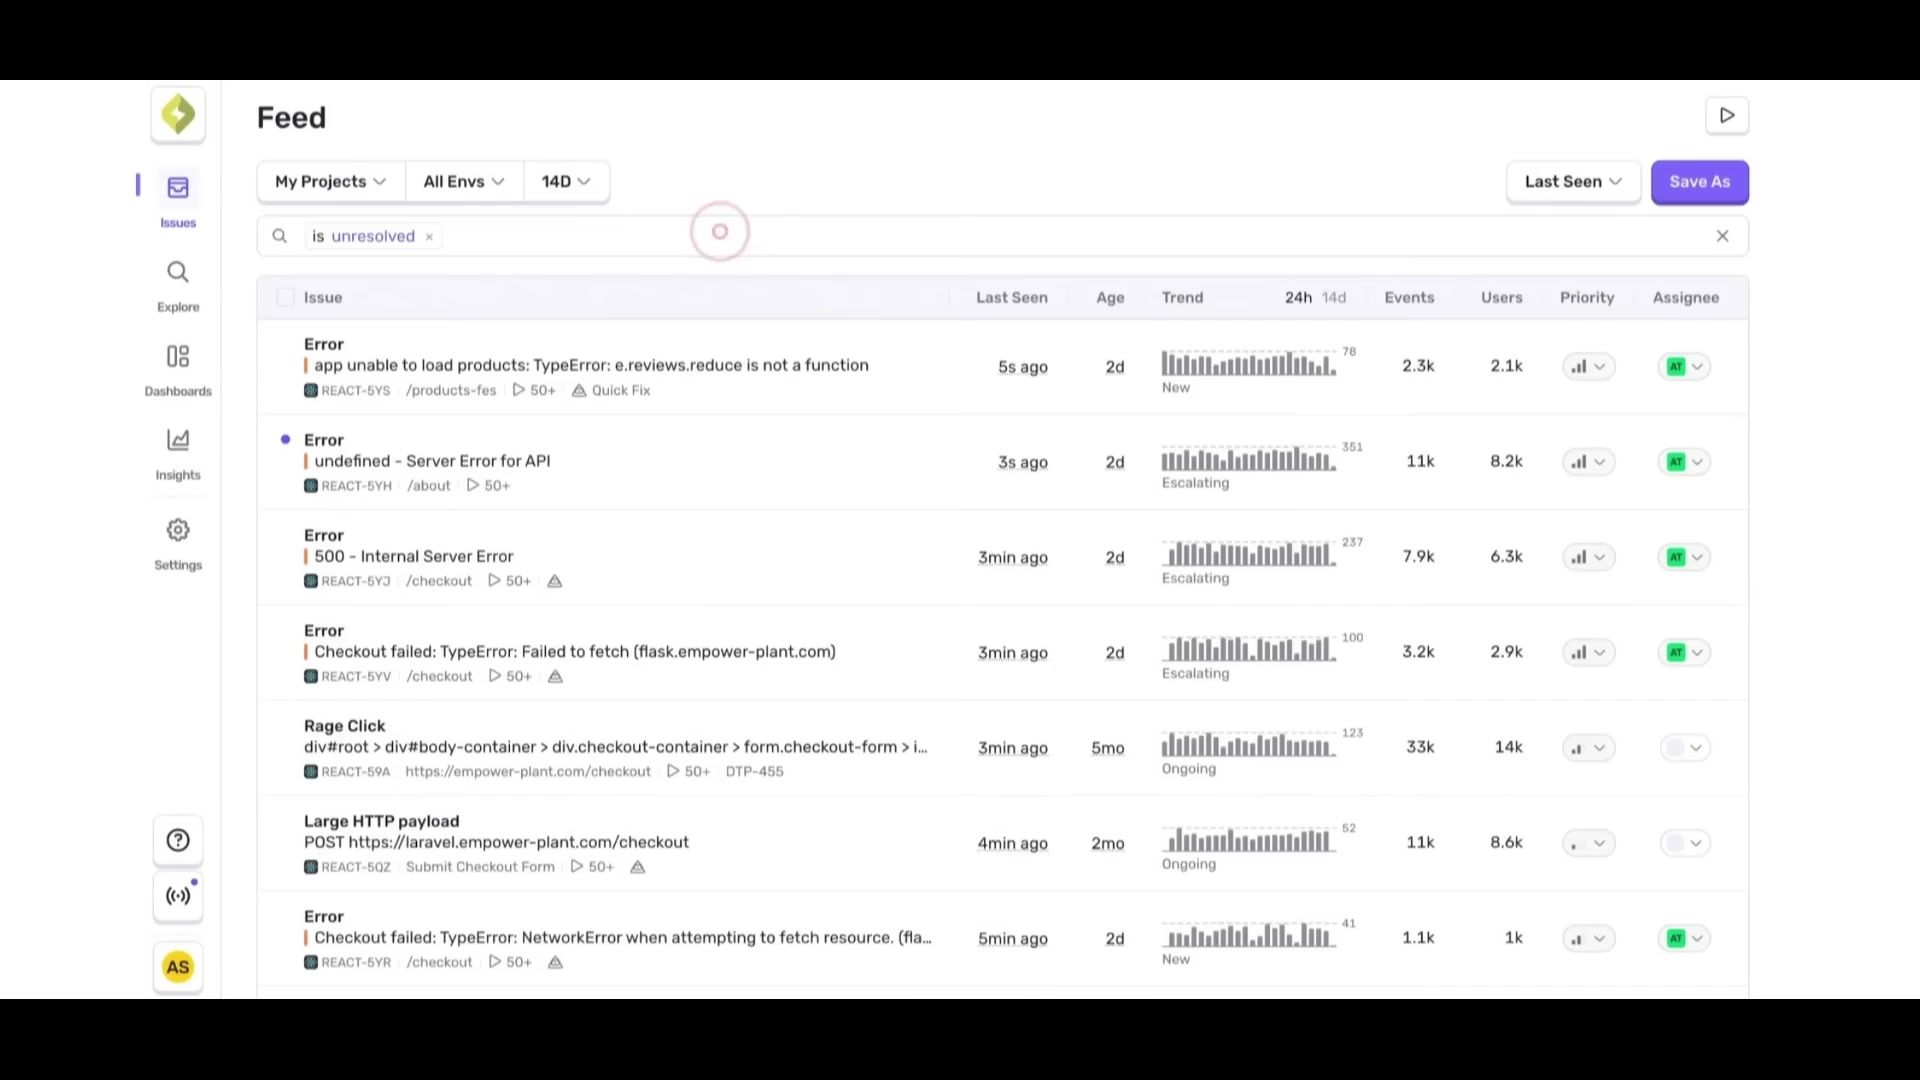Open the Last Seen sort dropdown

1572,182
